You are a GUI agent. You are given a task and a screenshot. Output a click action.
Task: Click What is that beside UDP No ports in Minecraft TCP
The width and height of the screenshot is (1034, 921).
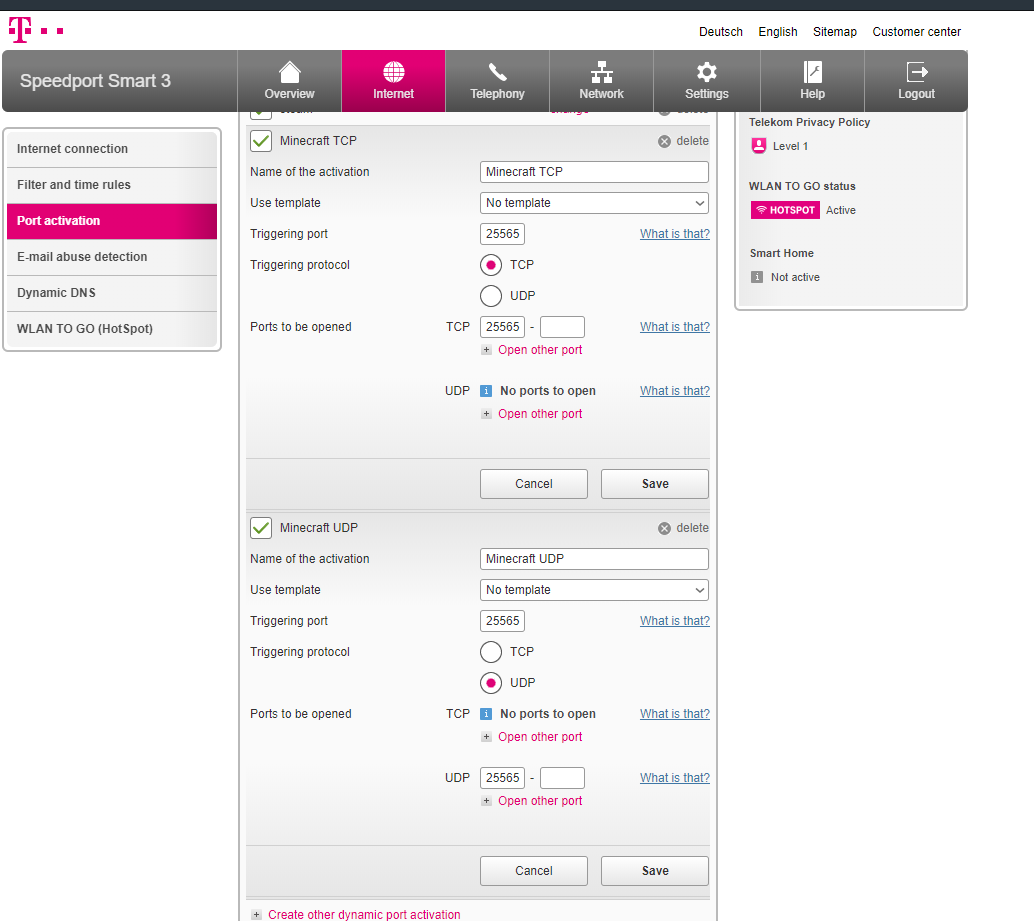click(x=675, y=391)
